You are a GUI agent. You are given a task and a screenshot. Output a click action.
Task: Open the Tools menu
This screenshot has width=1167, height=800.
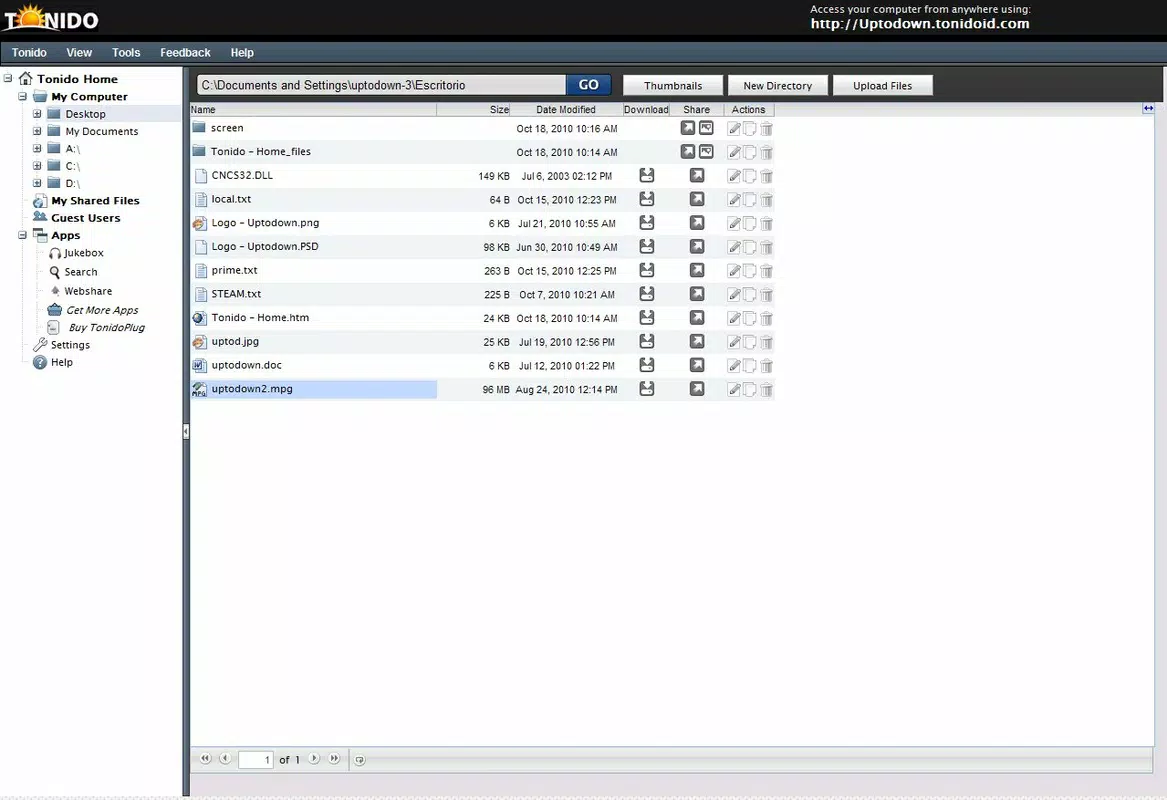(126, 53)
